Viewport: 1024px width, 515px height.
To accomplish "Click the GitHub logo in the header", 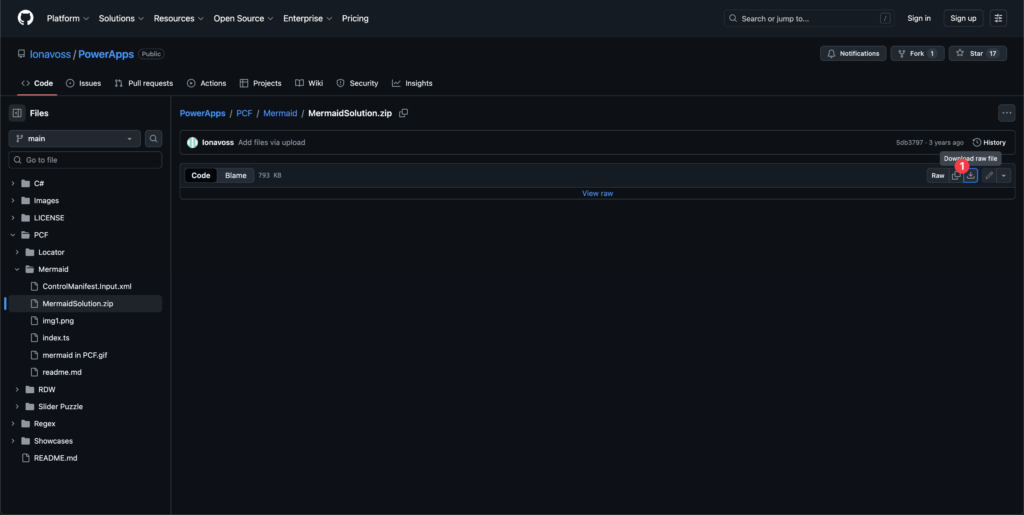I will coord(25,18).
